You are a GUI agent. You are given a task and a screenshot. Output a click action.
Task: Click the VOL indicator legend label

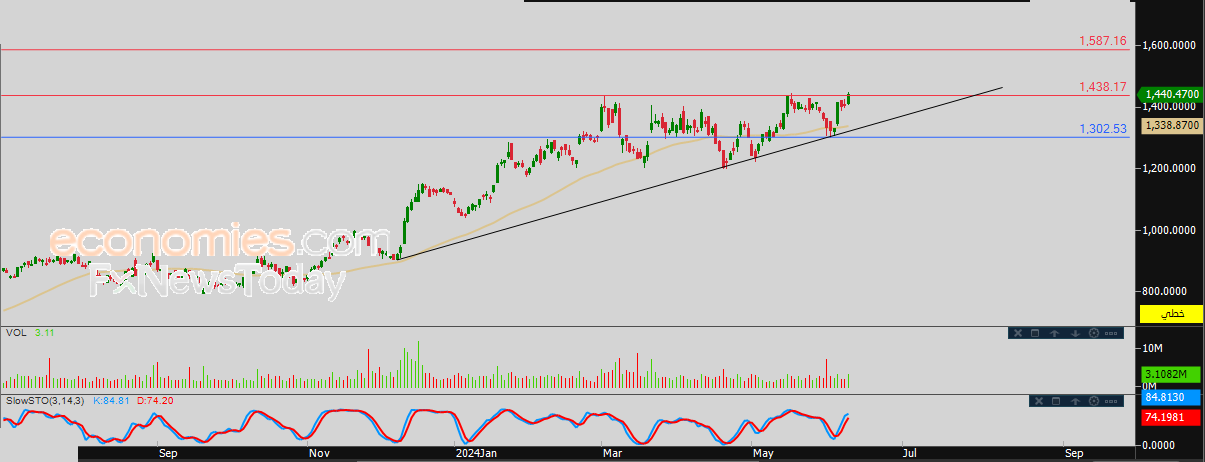(x=15, y=332)
